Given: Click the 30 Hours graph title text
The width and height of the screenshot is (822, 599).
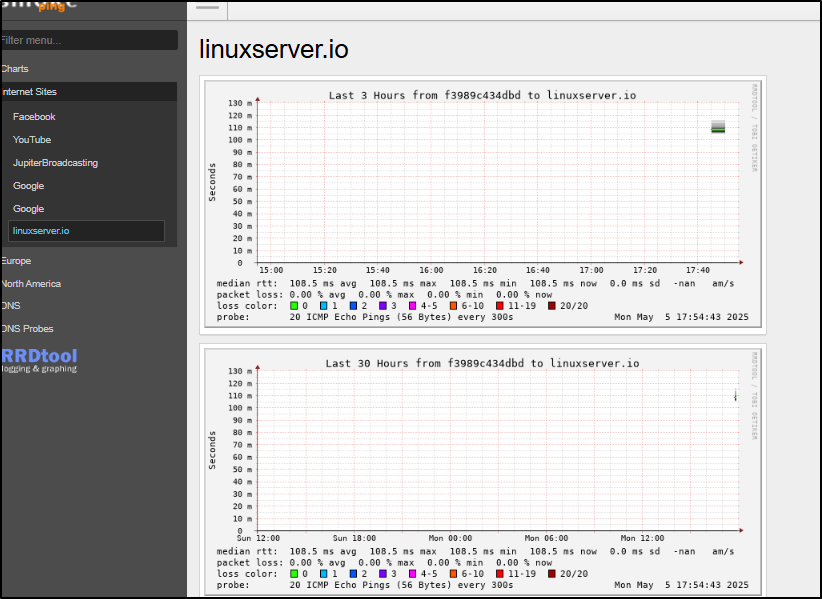Looking at the screenshot, I should point(482,363).
